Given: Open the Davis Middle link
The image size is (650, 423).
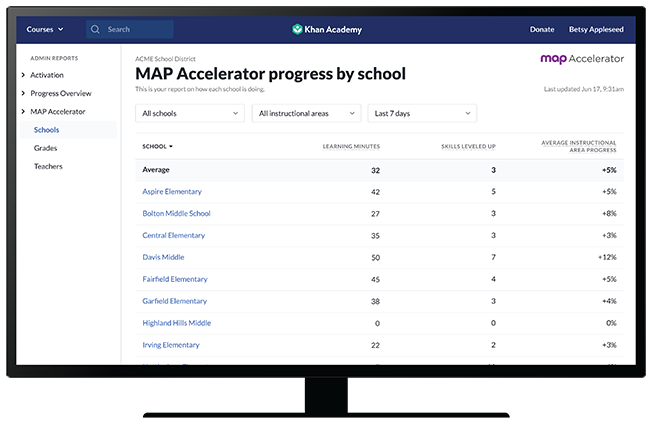Looking at the screenshot, I should [x=163, y=257].
